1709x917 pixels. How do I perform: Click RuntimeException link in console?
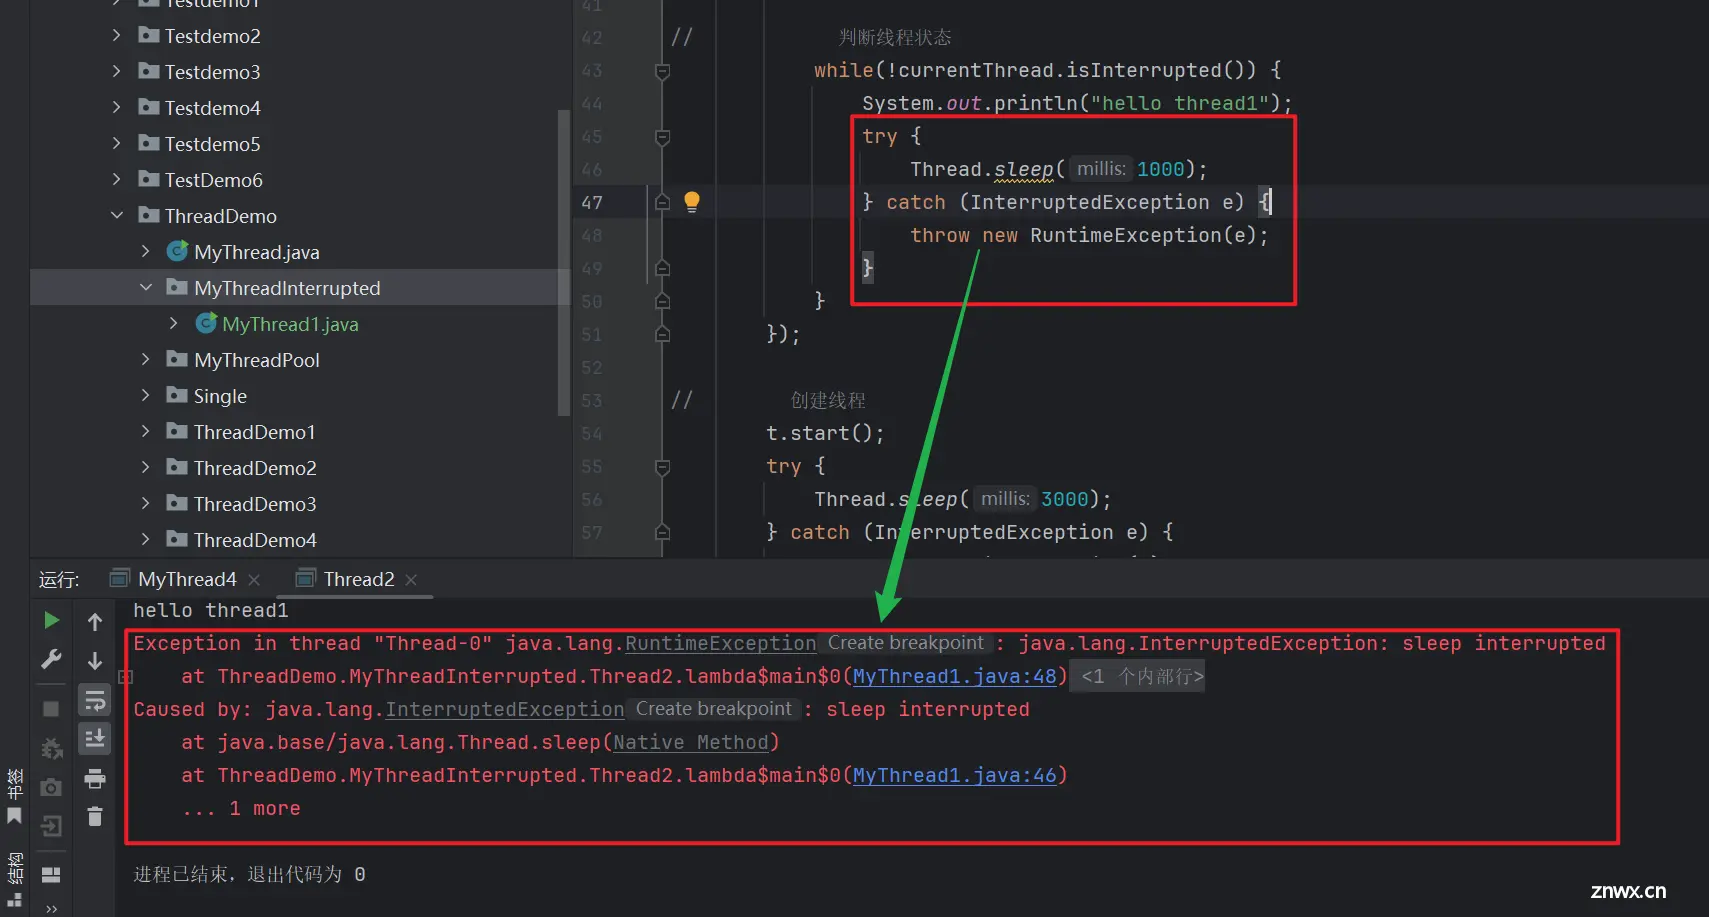[721, 644]
